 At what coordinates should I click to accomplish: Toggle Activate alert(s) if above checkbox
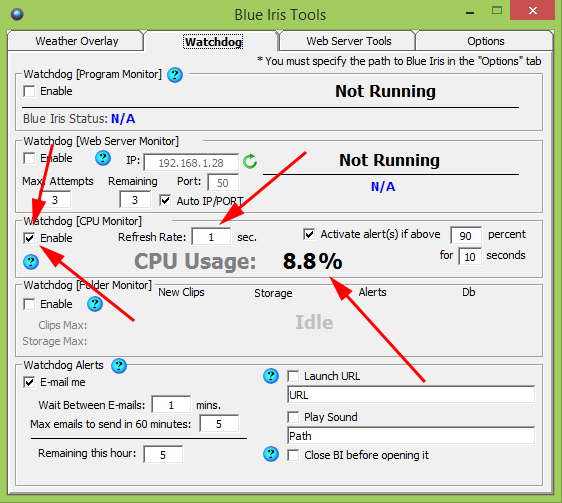[309, 234]
